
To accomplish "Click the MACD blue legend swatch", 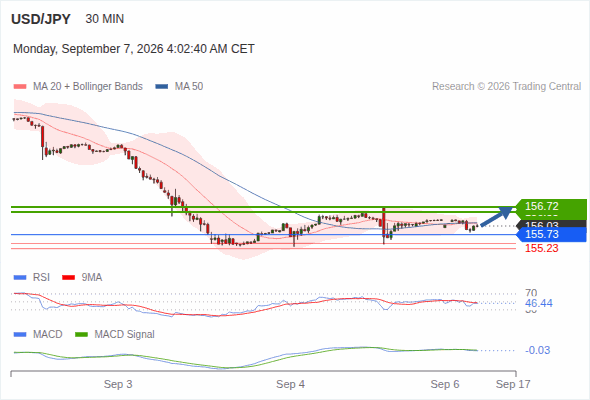I will tap(20, 335).
